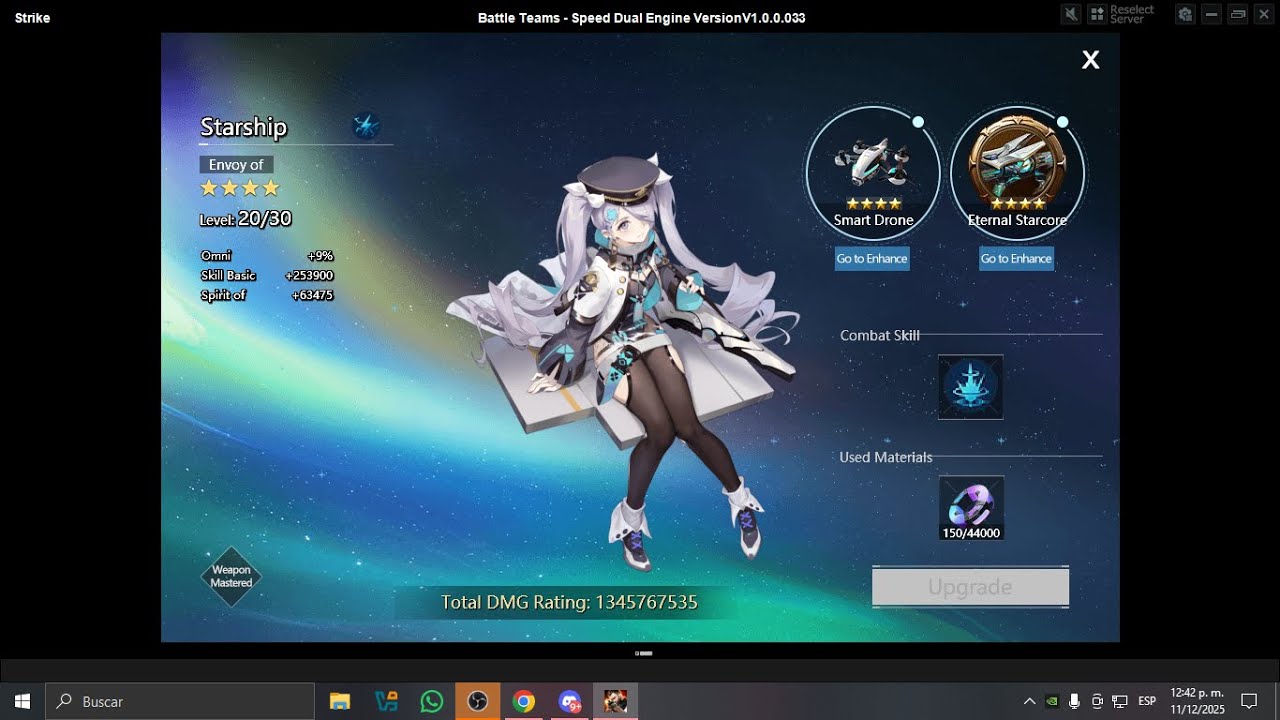Minimize the Strike launcher window
This screenshot has width=1280, height=720.
[x=1212, y=14]
